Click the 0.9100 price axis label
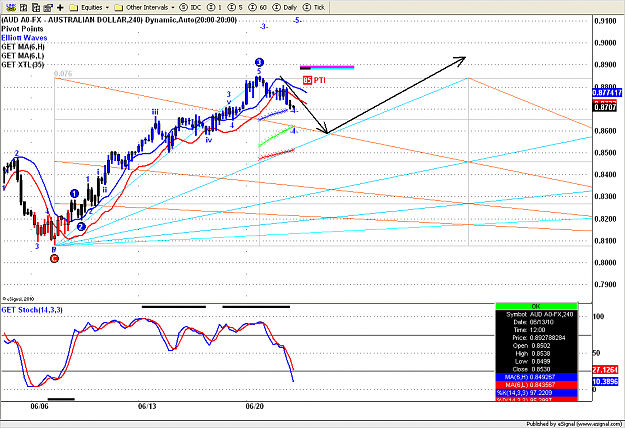This screenshot has width=625, height=428. (x=605, y=21)
